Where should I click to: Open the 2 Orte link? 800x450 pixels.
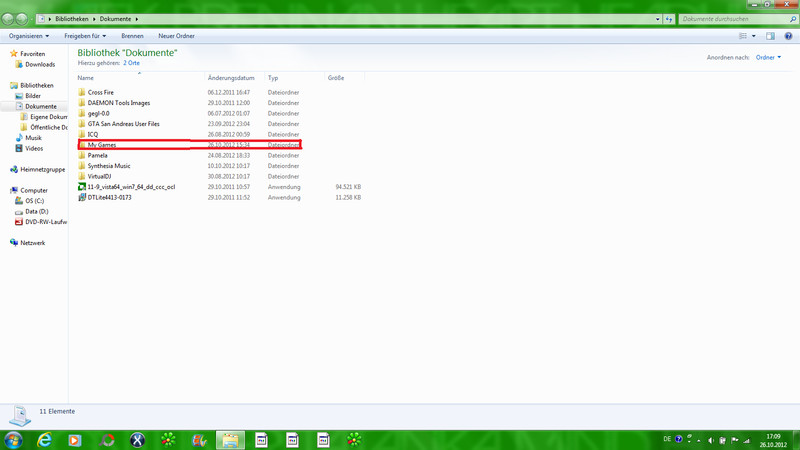click(131, 63)
